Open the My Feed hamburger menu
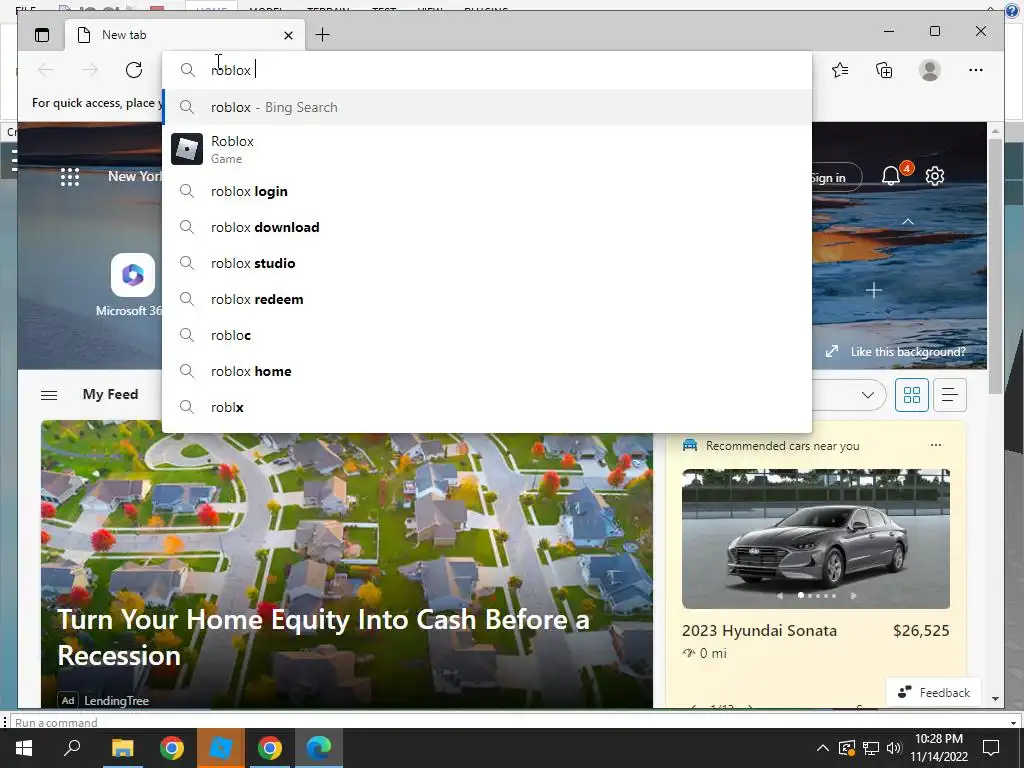Screen dimensions: 1024x768 49,395
